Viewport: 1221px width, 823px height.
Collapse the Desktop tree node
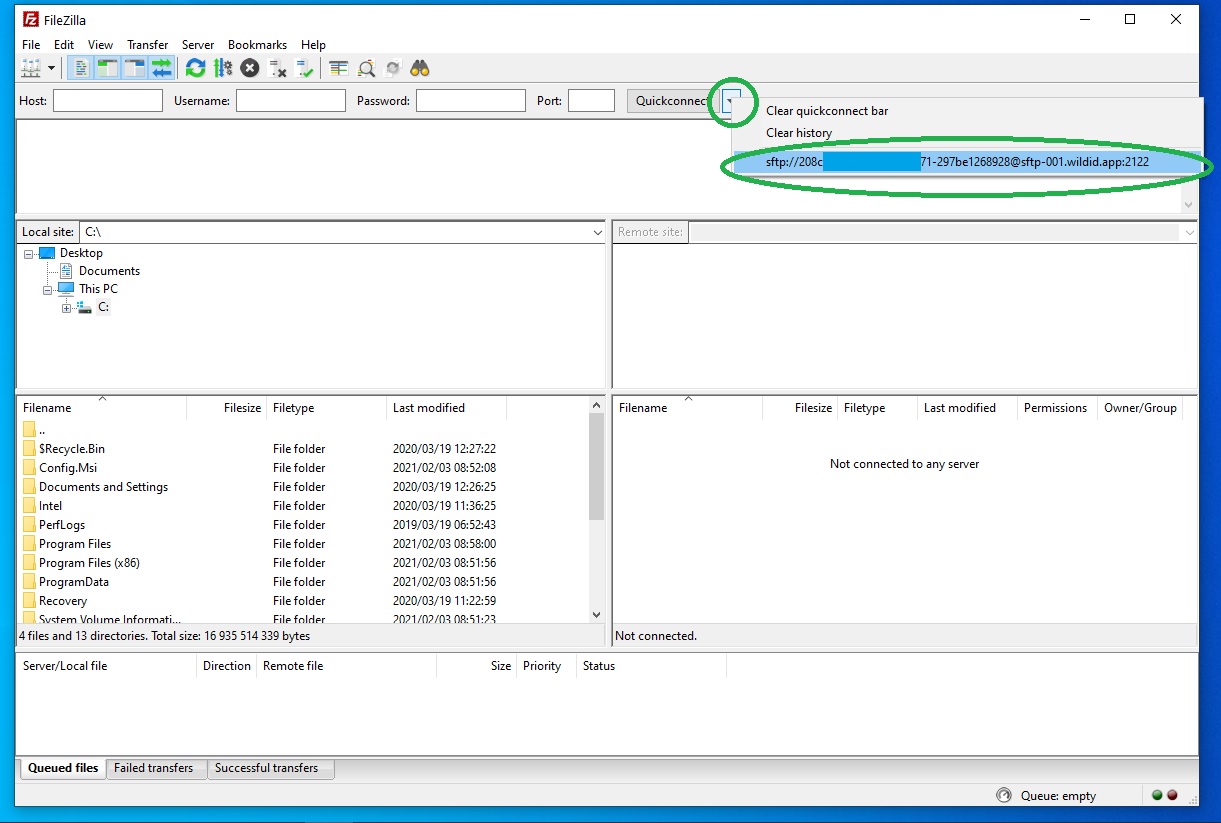[29, 254]
